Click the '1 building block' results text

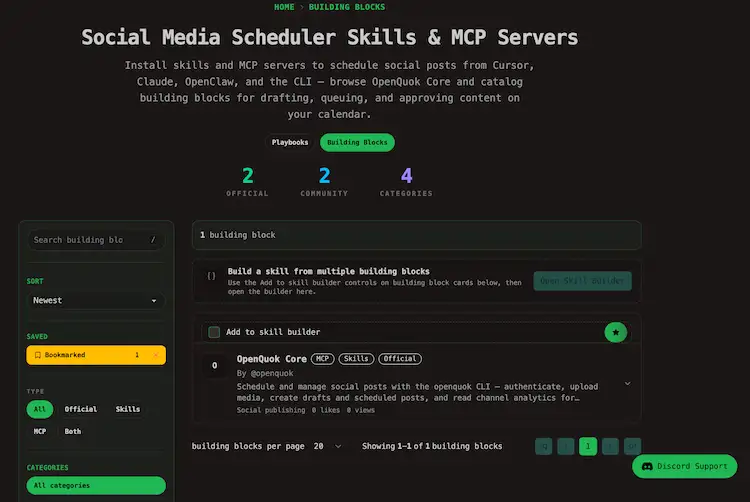238,235
